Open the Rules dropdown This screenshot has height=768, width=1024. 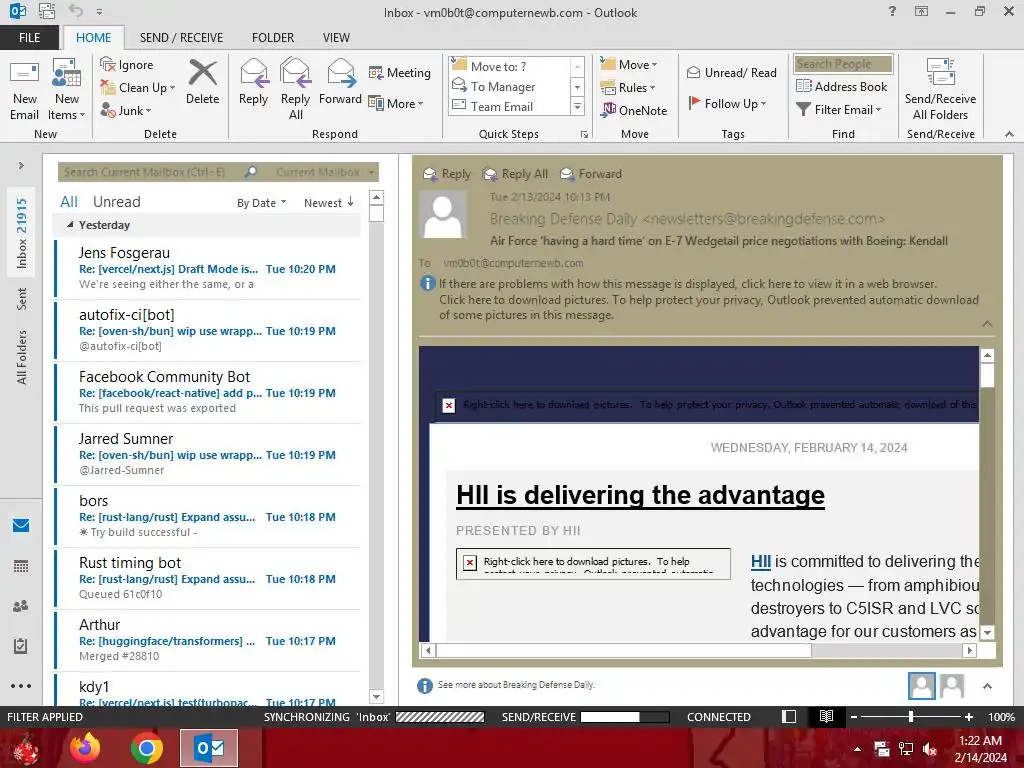[x=628, y=88]
